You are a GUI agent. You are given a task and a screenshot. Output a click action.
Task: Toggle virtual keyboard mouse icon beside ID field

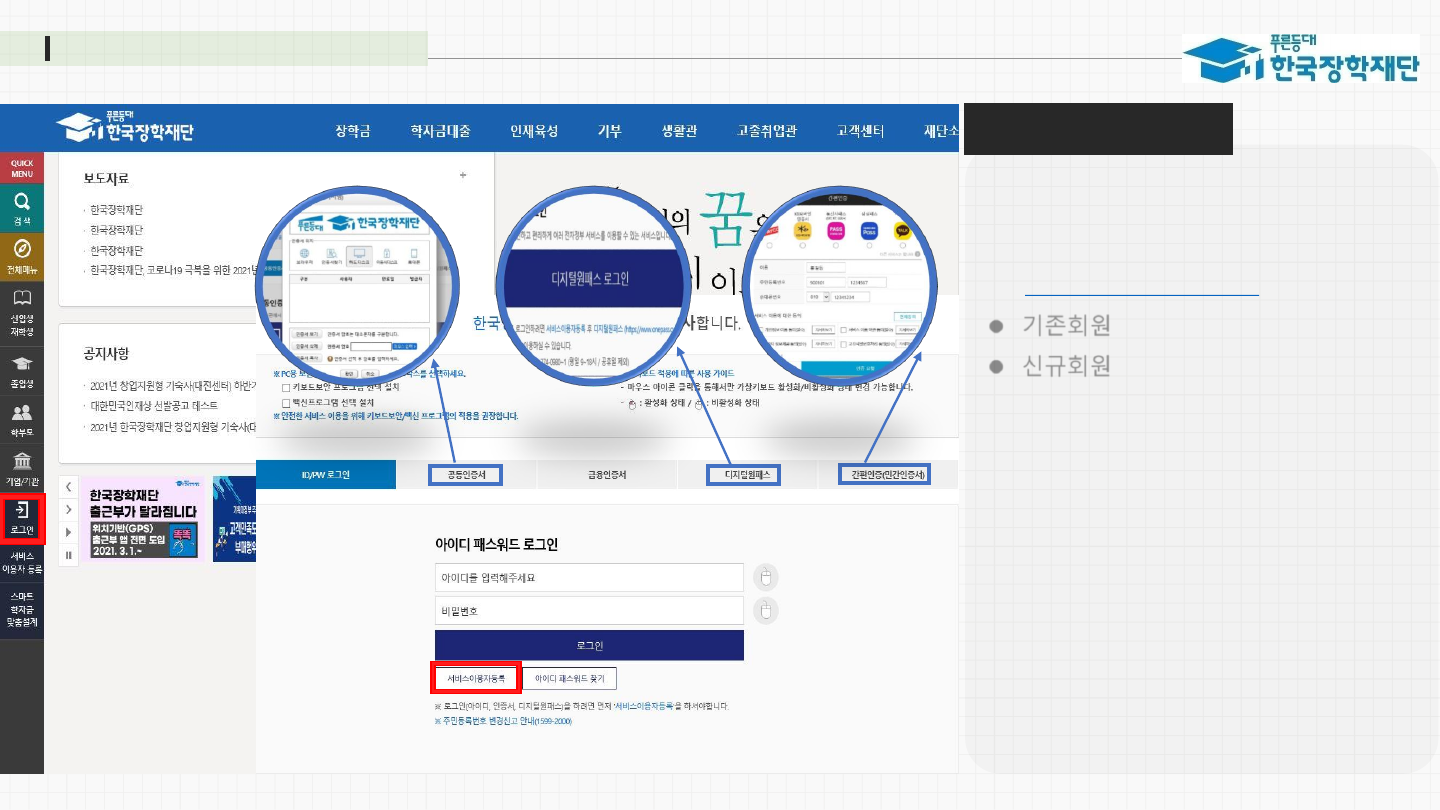pyautogui.click(x=765, y=577)
